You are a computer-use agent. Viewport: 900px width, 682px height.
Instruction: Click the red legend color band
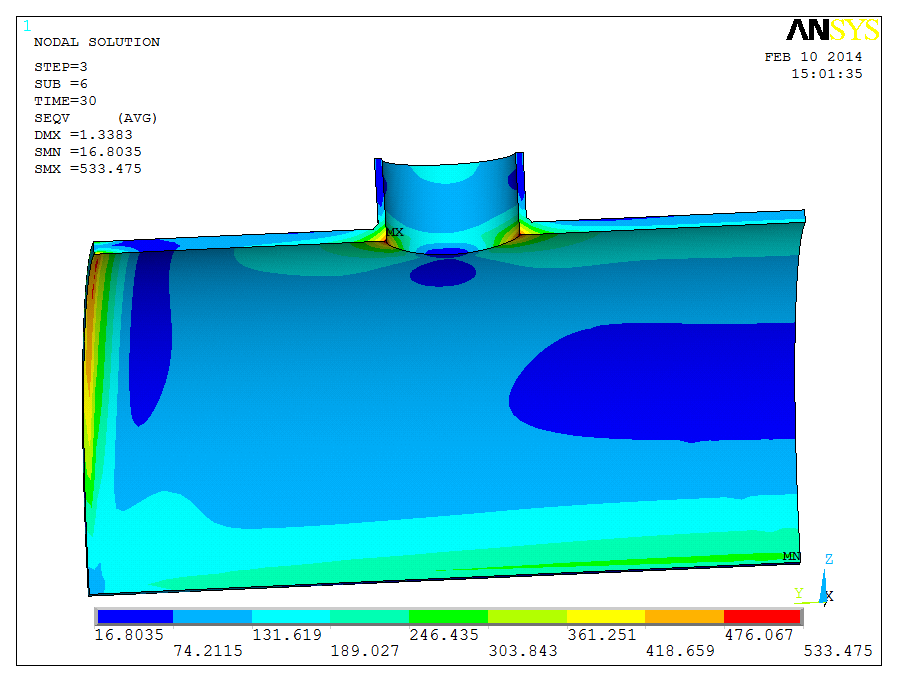[762, 616]
